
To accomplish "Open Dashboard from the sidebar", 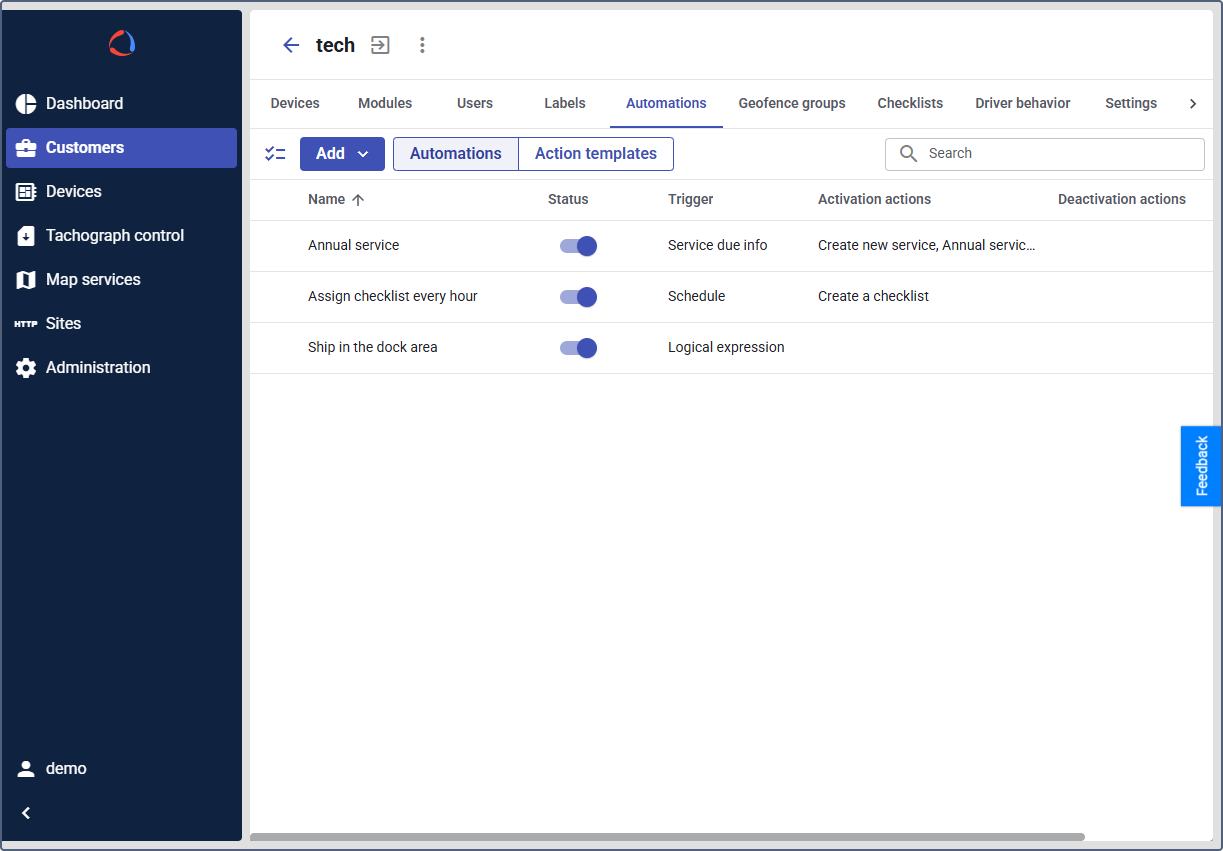I will (x=84, y=104).
